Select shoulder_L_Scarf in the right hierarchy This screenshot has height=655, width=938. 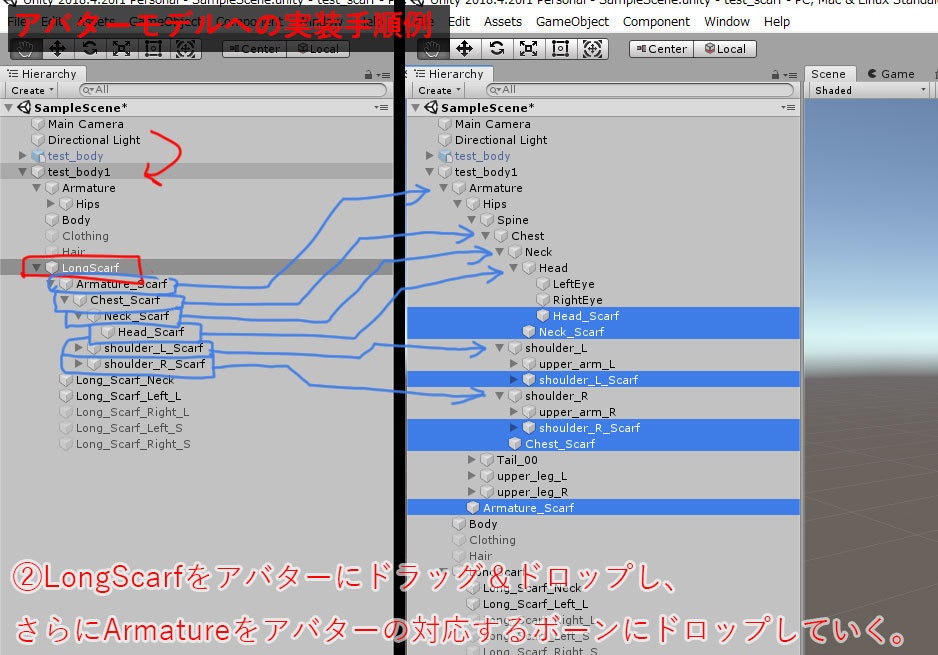[x=603, y=379]
